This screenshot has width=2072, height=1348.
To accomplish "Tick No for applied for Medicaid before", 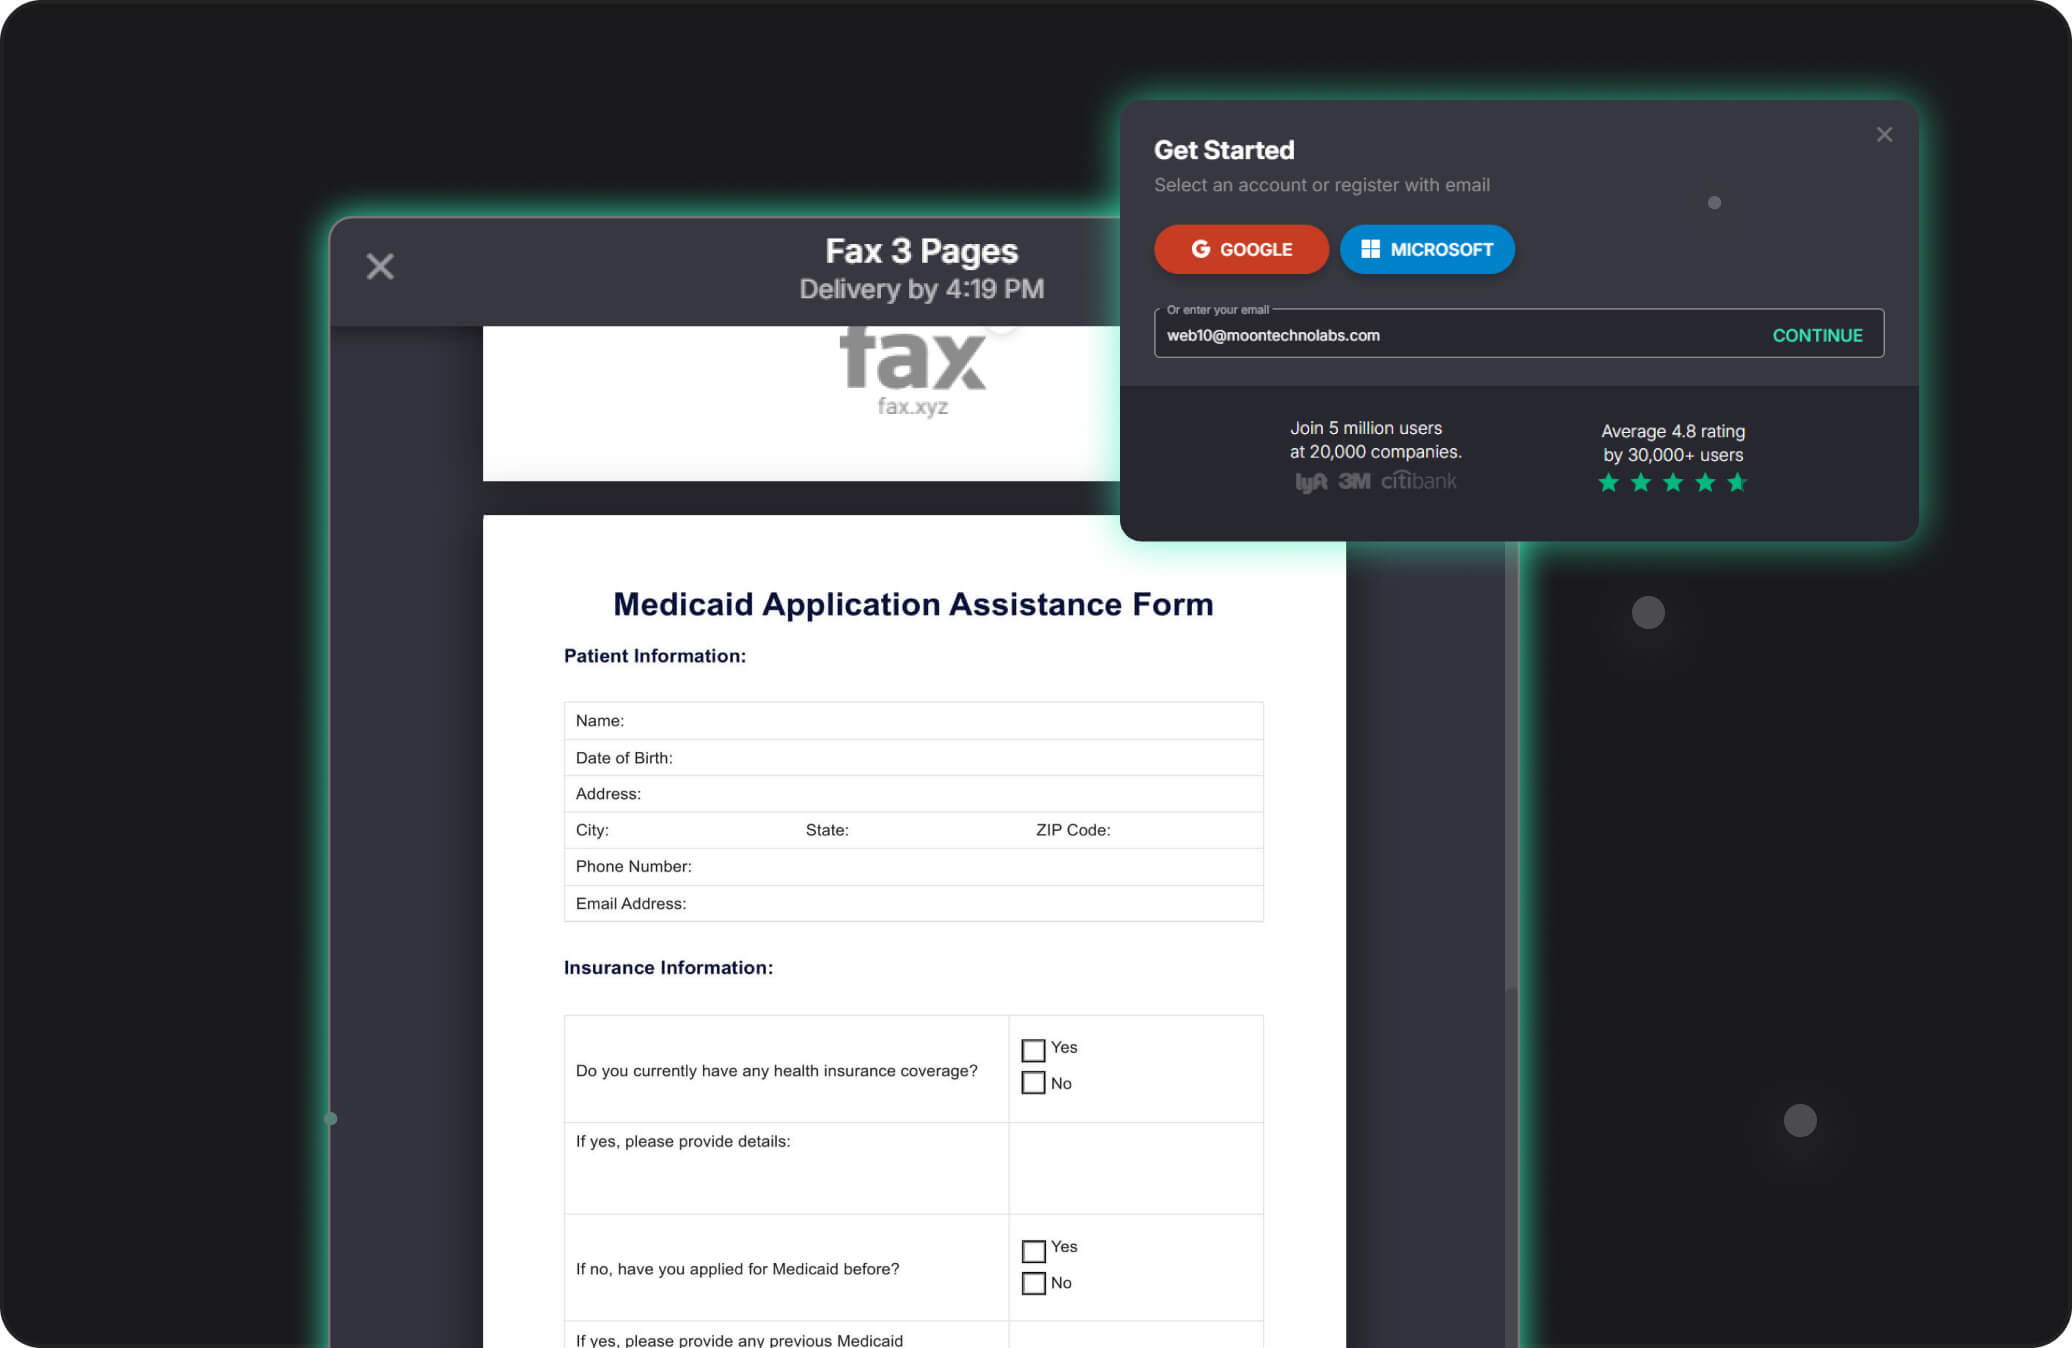I will [x=1033, y=1283].
